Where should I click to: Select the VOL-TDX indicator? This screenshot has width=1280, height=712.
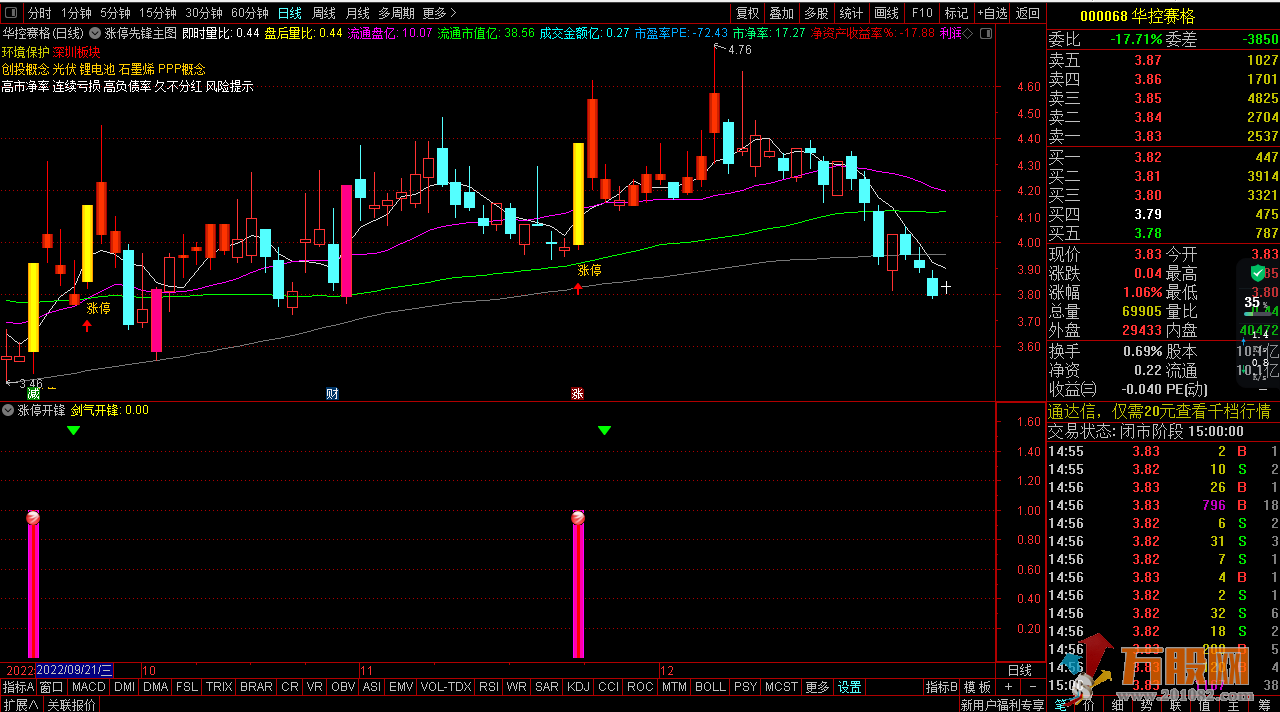446,687
